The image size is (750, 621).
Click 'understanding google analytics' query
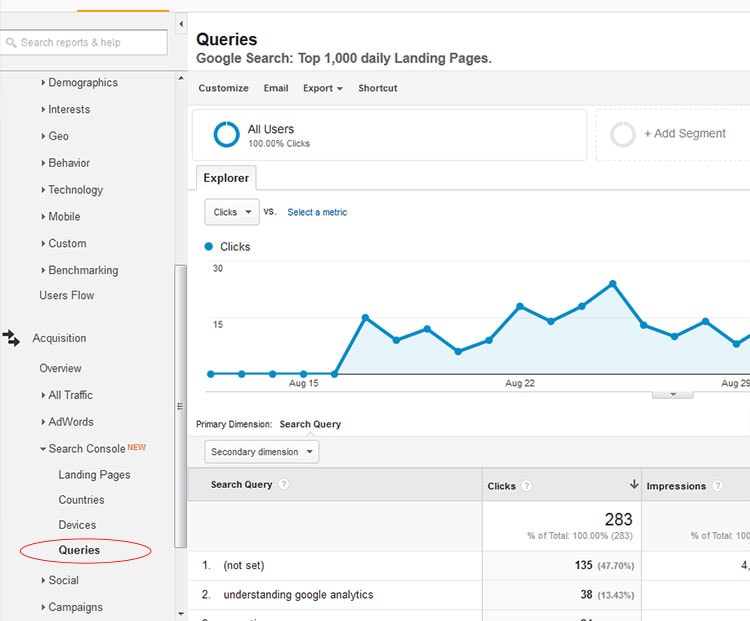point(298,595)
